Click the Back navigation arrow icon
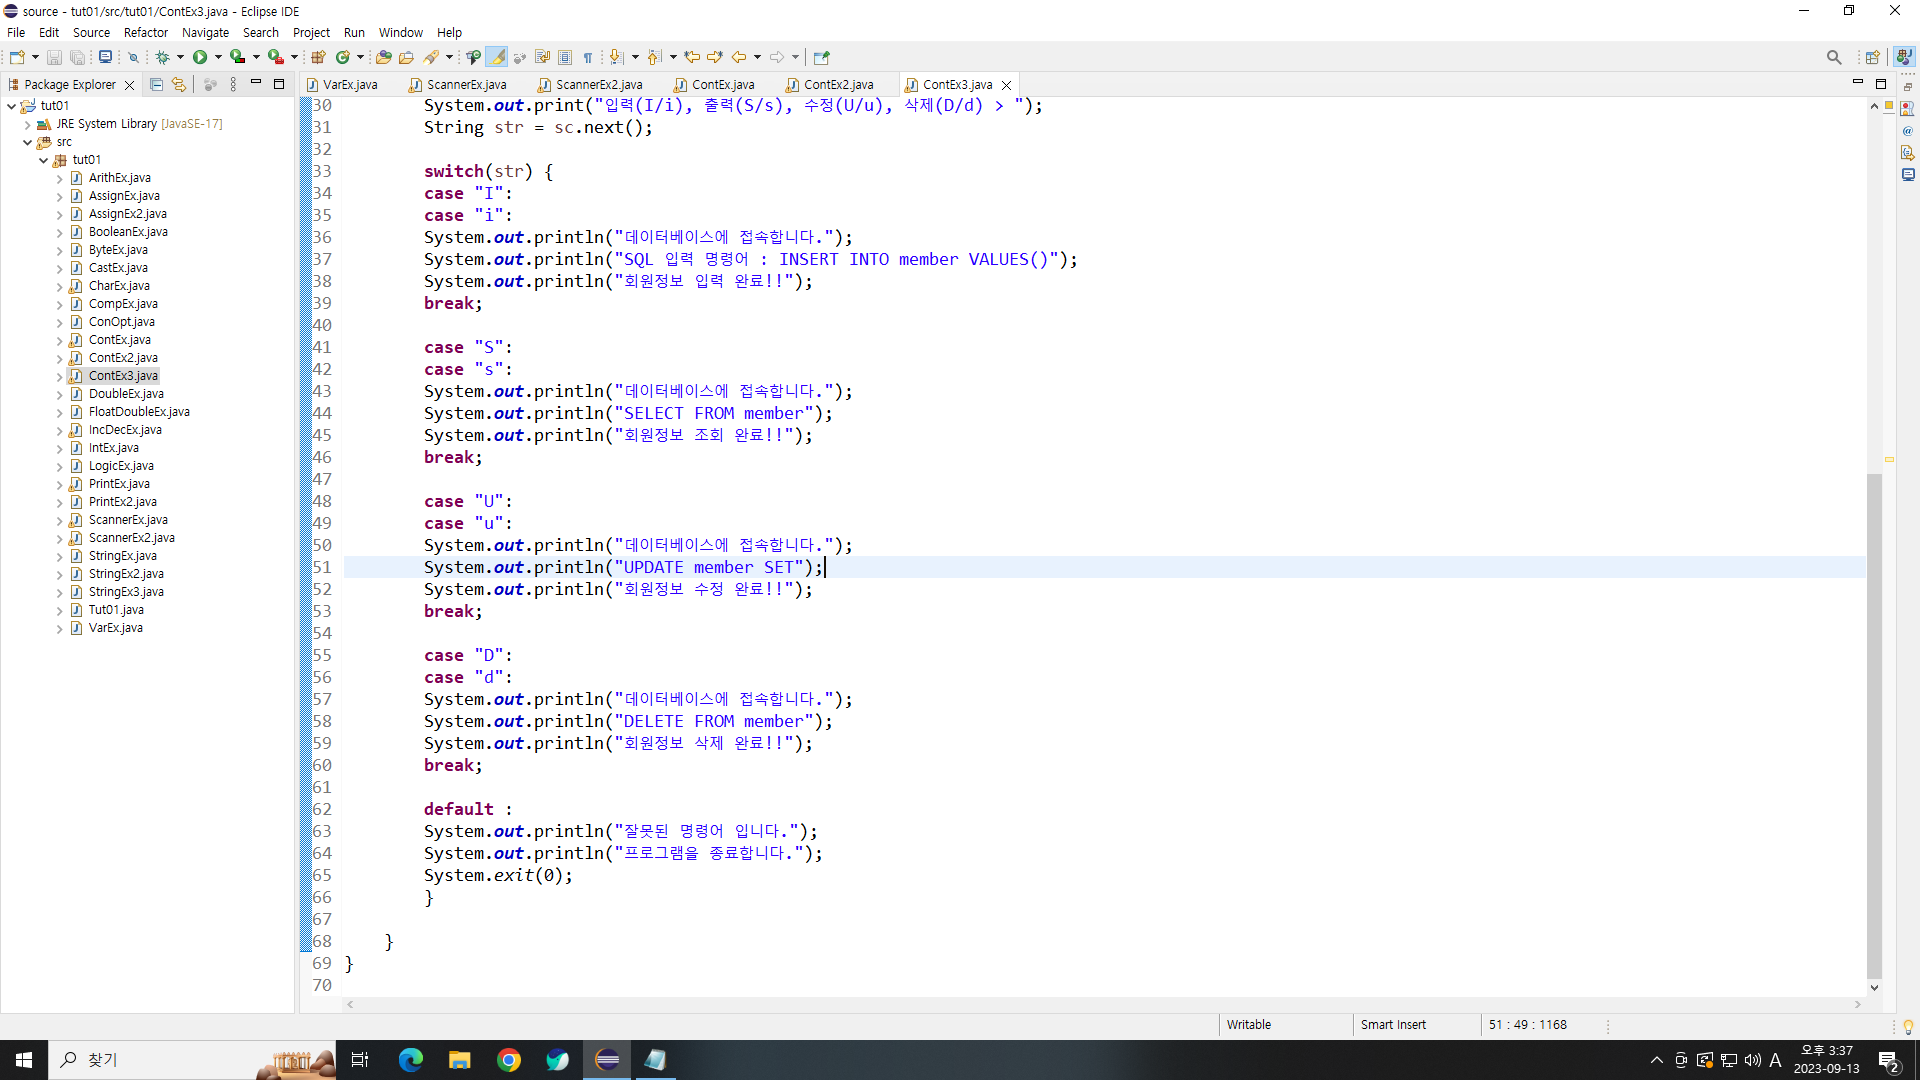 click(x=739, y=57)
